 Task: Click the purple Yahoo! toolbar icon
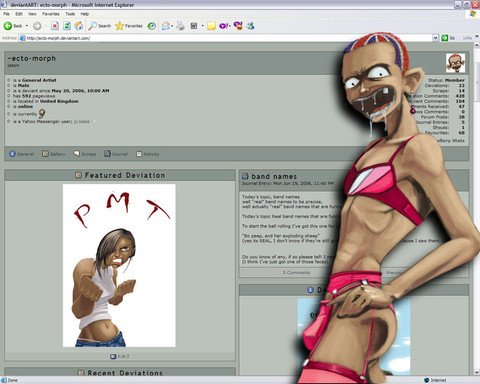[223, 26]
